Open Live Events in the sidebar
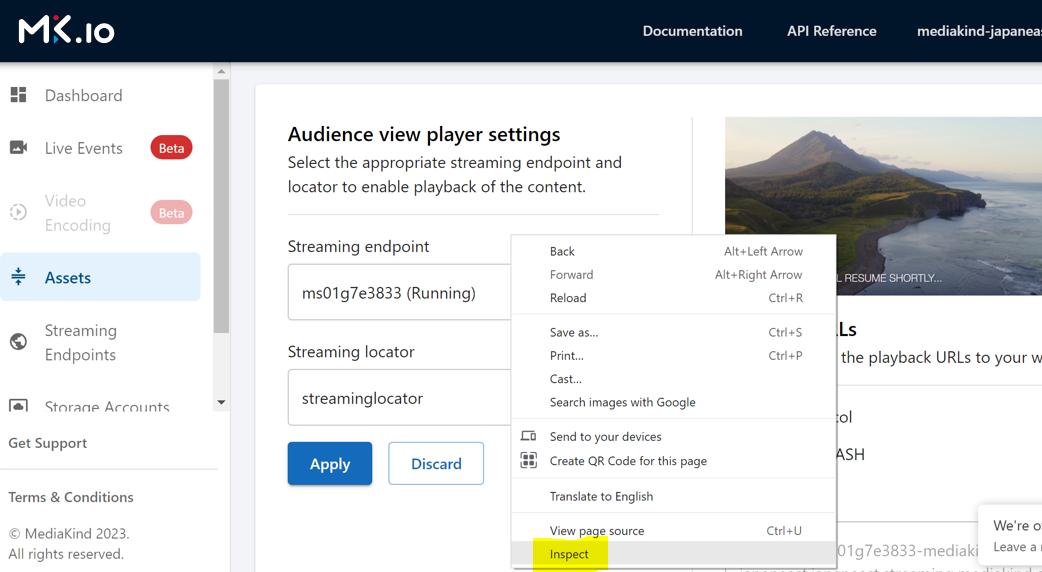1042x572 pixels. (x=84, y=148)
